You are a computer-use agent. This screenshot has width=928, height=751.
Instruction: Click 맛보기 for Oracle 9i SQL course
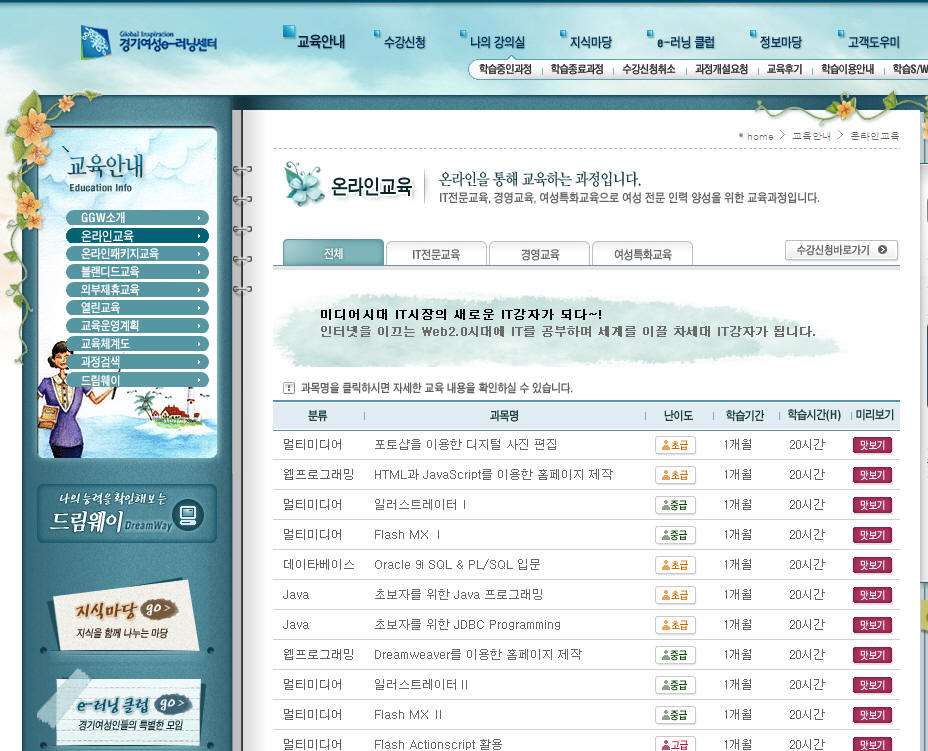point(872,565)
